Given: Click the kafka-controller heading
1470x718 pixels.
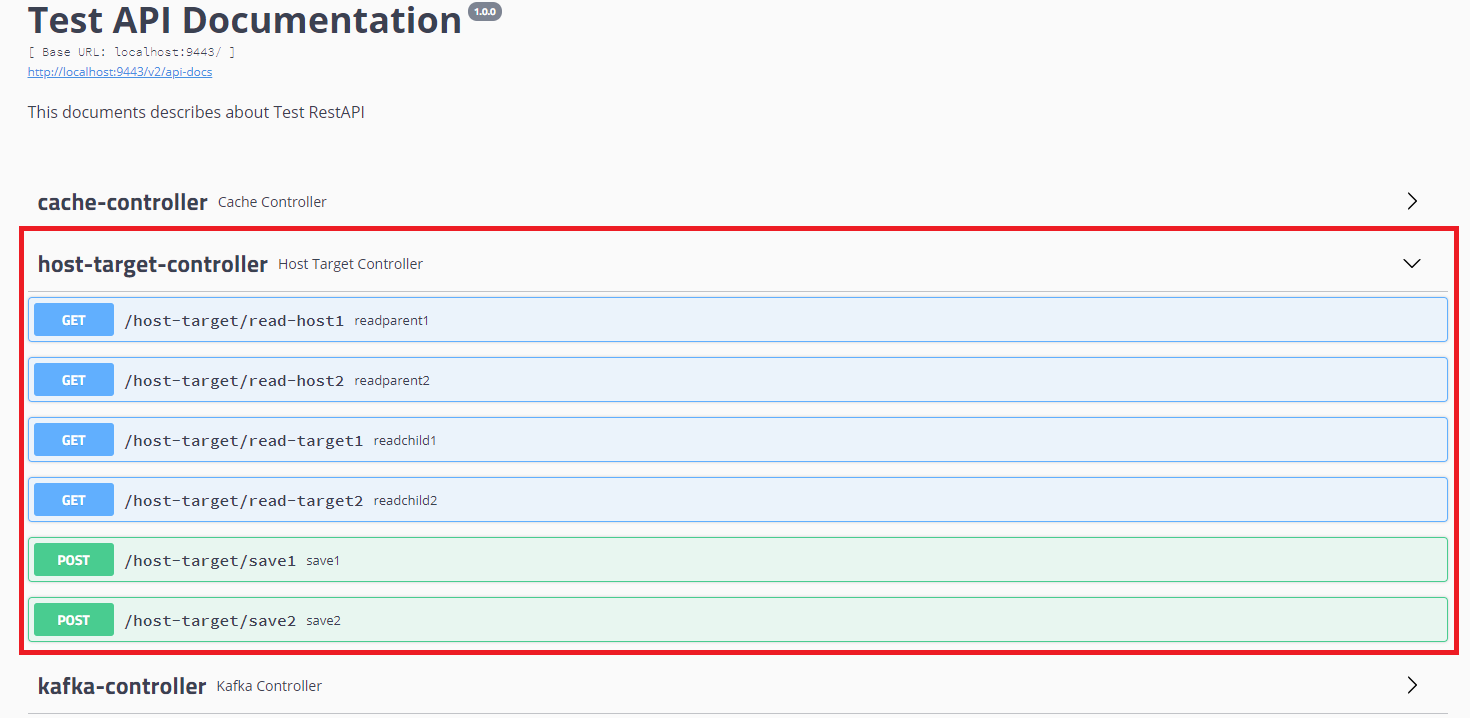Looking at the screenshot, I should [x=121, y=686].
